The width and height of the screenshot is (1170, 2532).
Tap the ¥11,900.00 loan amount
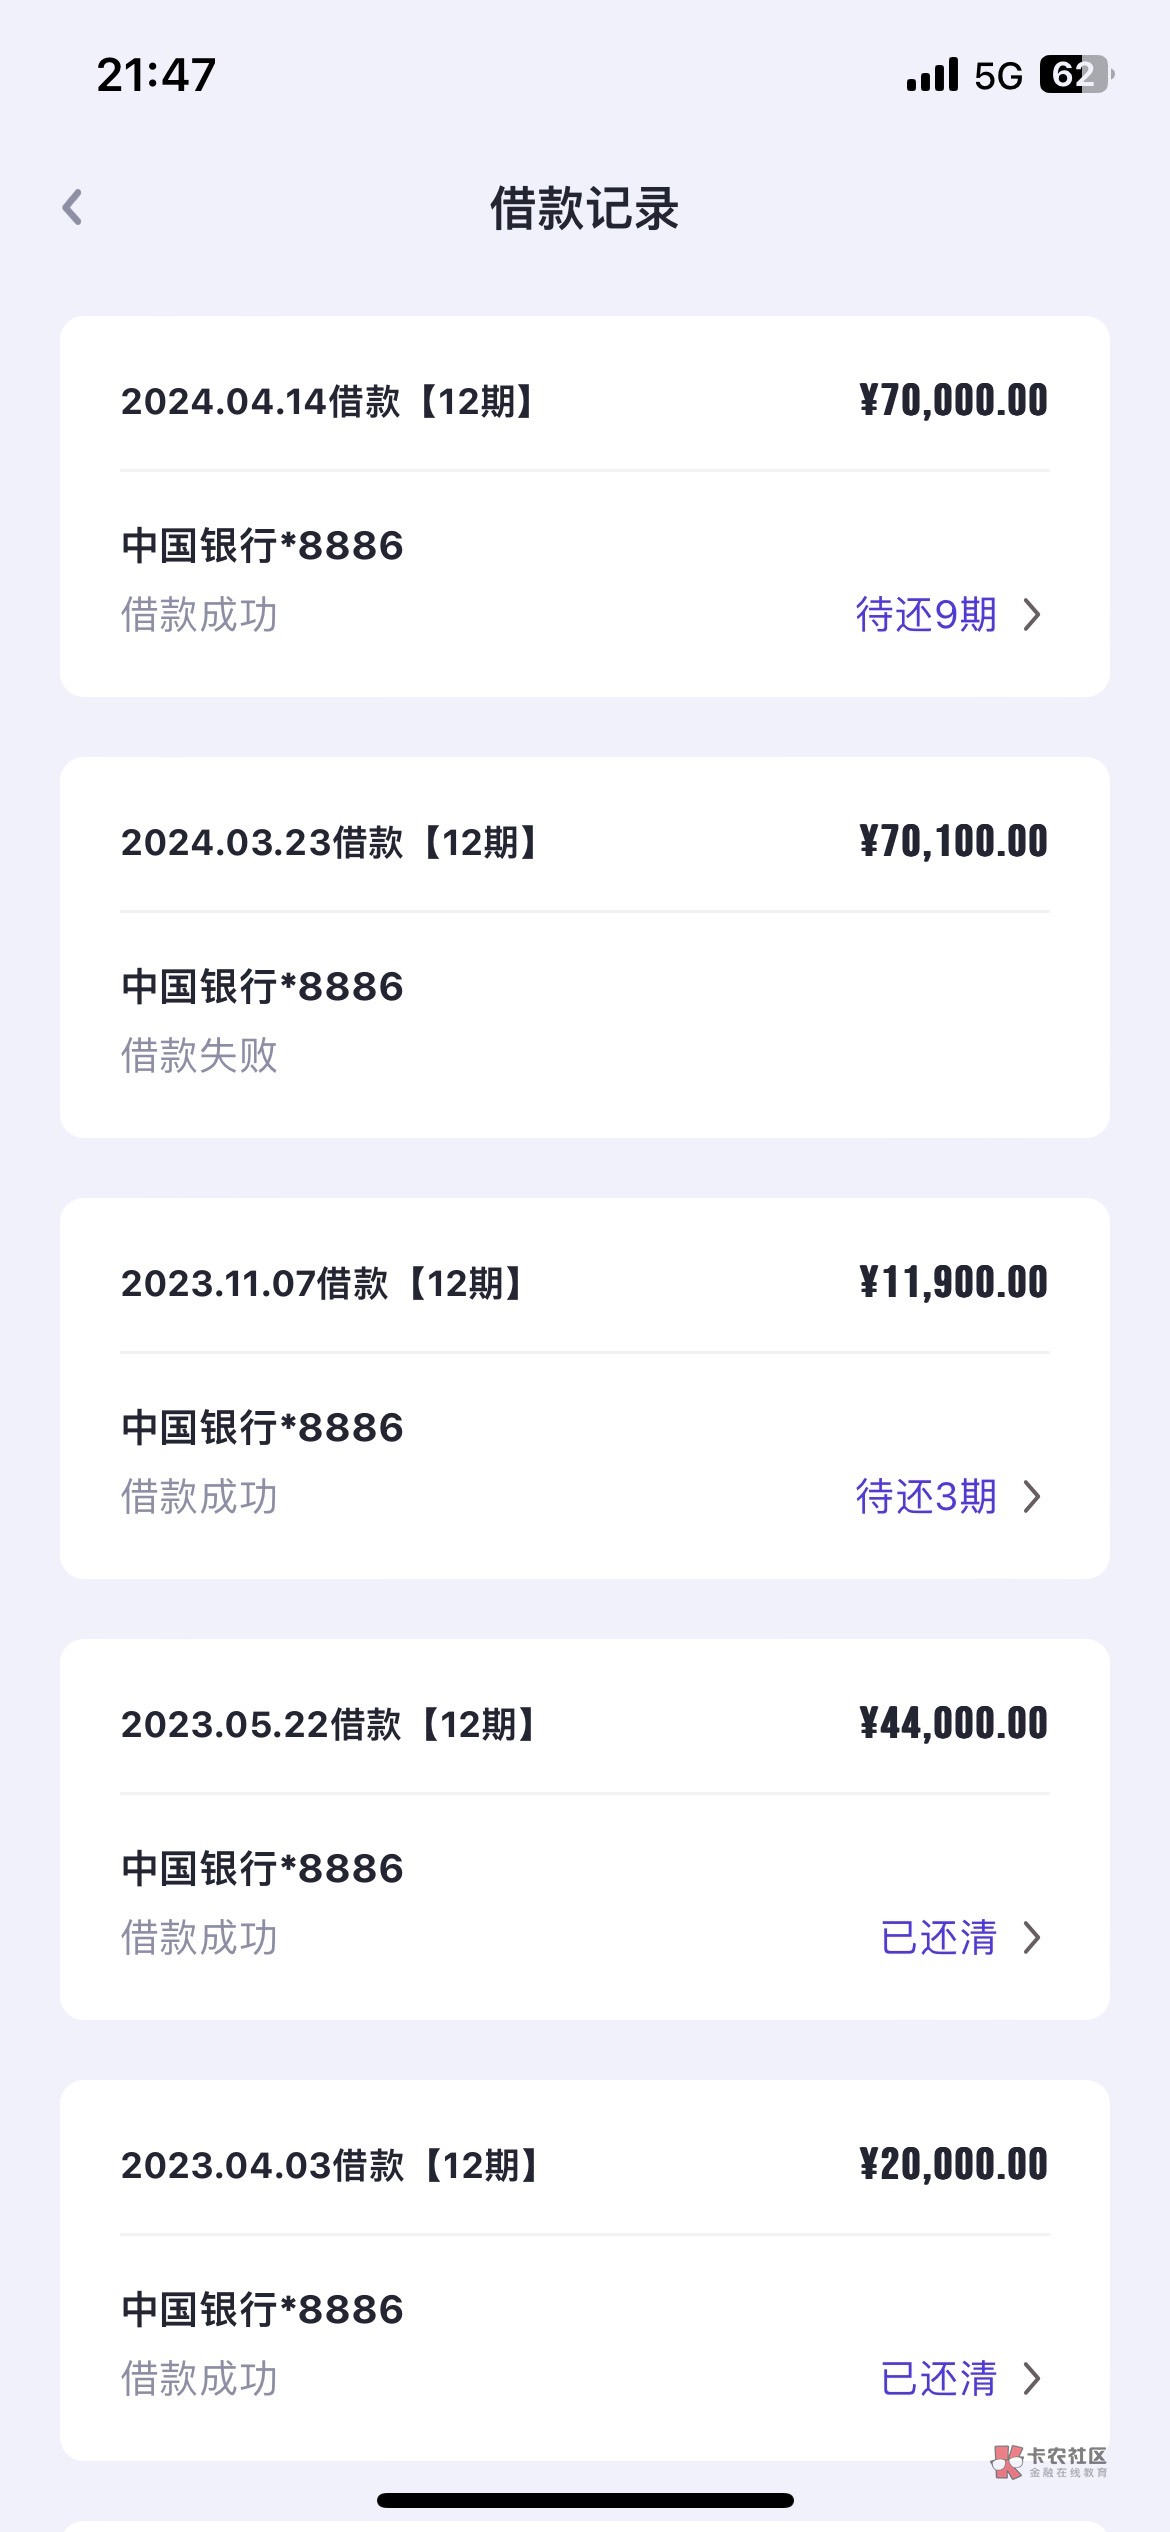(953, 1283)
